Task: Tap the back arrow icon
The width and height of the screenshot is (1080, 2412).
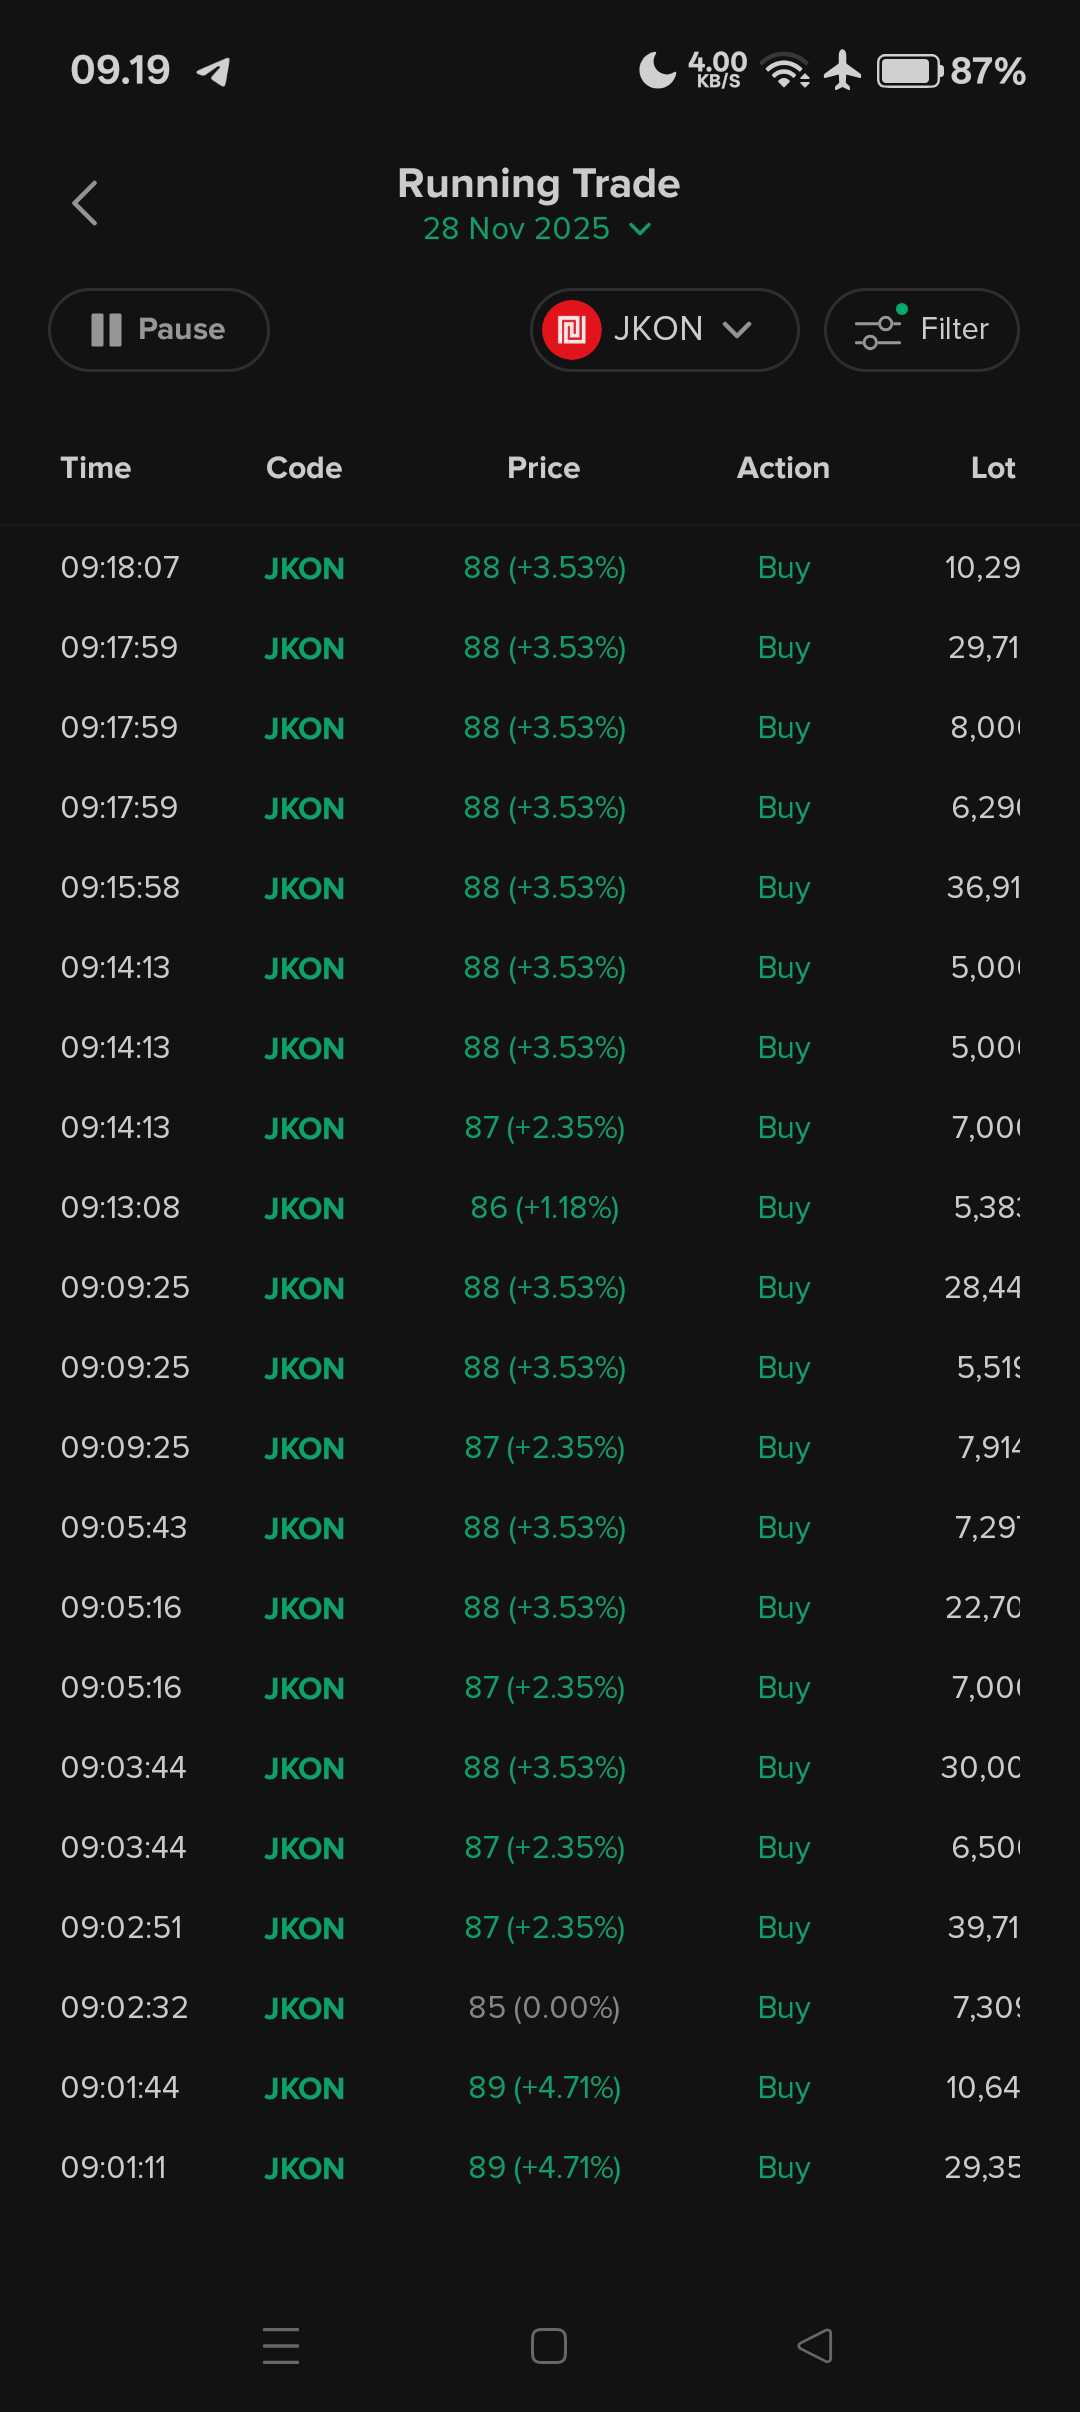Action: tap(85, 203)
